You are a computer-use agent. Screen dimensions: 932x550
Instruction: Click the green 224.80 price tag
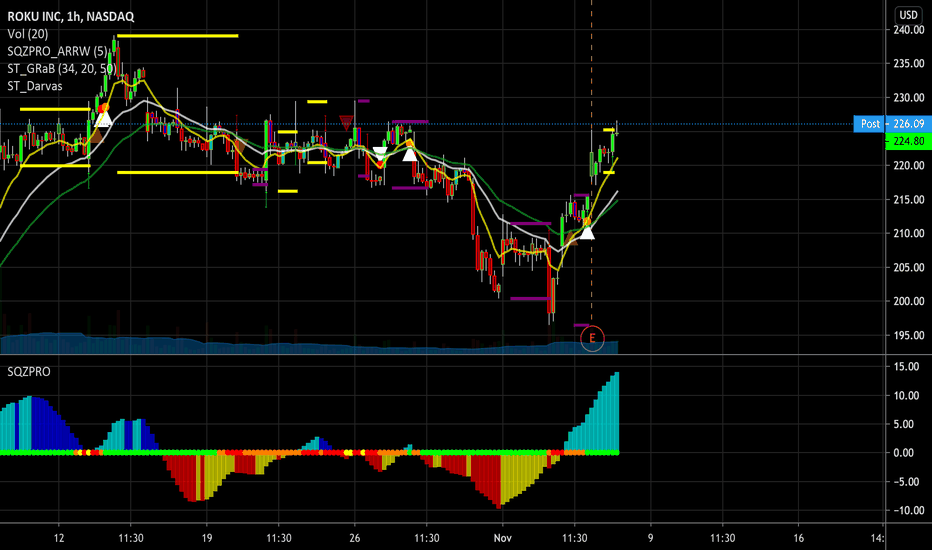pyautogui.click(x=908, y=141)
